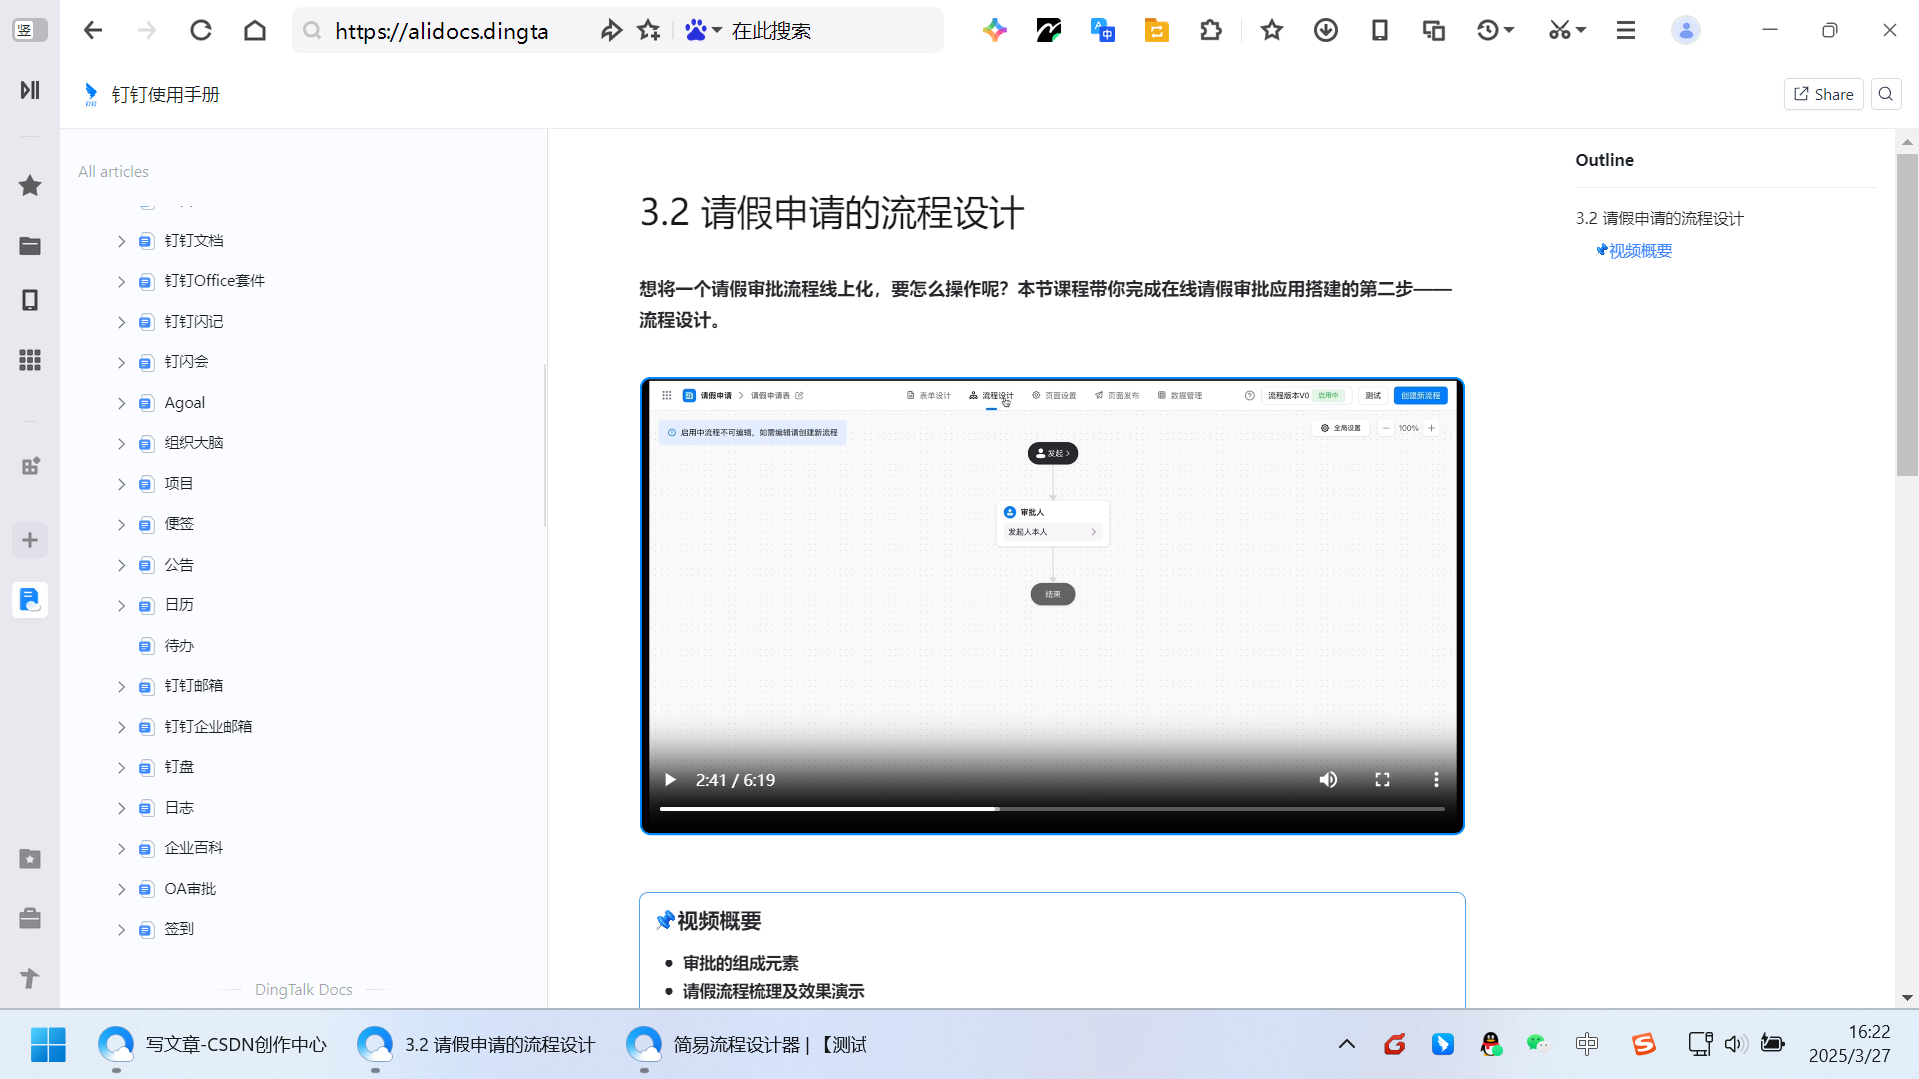Expand the 项目 tree item
Screen dimensions: 1919x1079
click(x=121, y=484)
